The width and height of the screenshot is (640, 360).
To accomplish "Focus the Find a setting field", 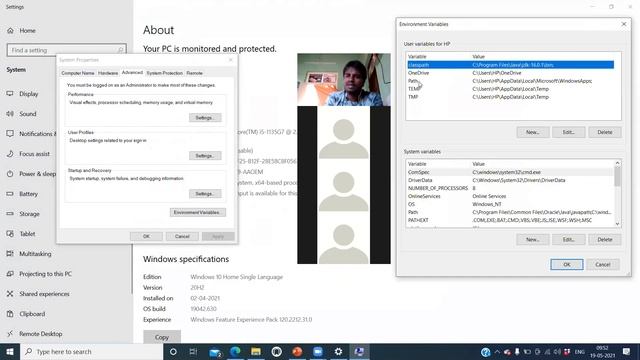I will 67,50.
